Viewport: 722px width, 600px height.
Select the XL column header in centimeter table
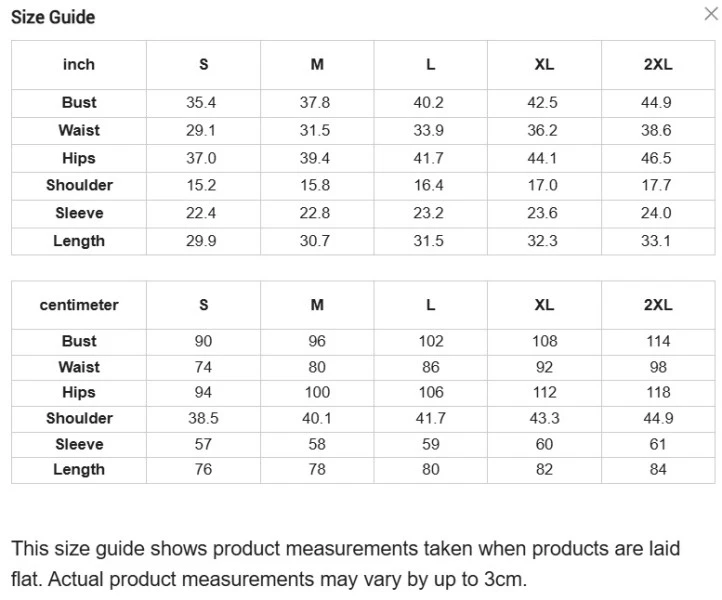[x=544, y=305]
